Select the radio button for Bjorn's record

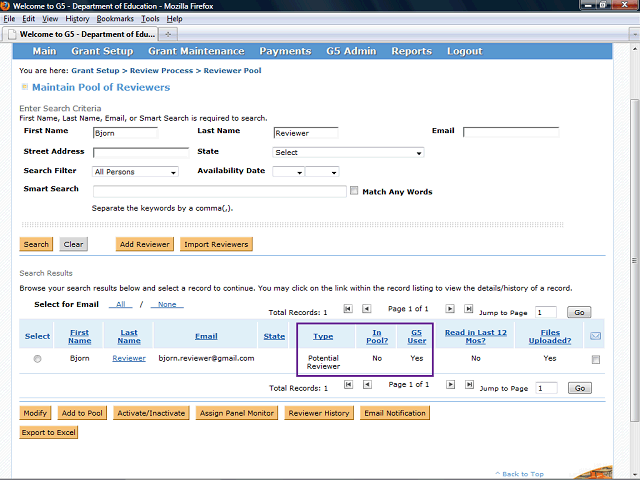coord(37,359)
